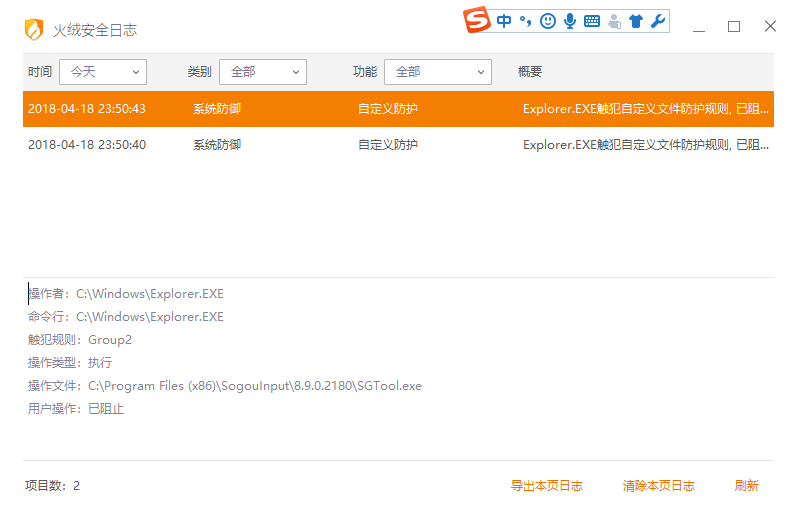Toggle the 中 Chinese/English input mode
Screen dimensions: 799x514
click(504, 21)
